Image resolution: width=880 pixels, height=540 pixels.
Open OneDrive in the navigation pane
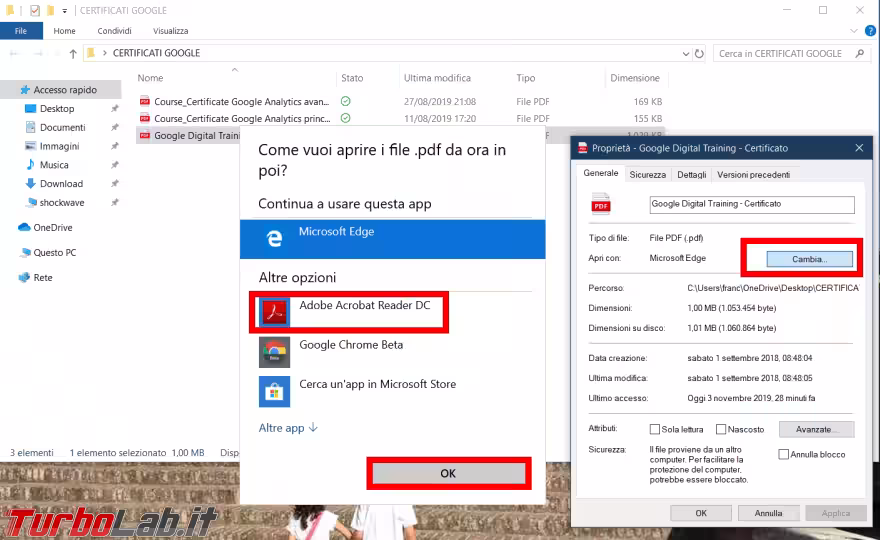tap(53, 227)
